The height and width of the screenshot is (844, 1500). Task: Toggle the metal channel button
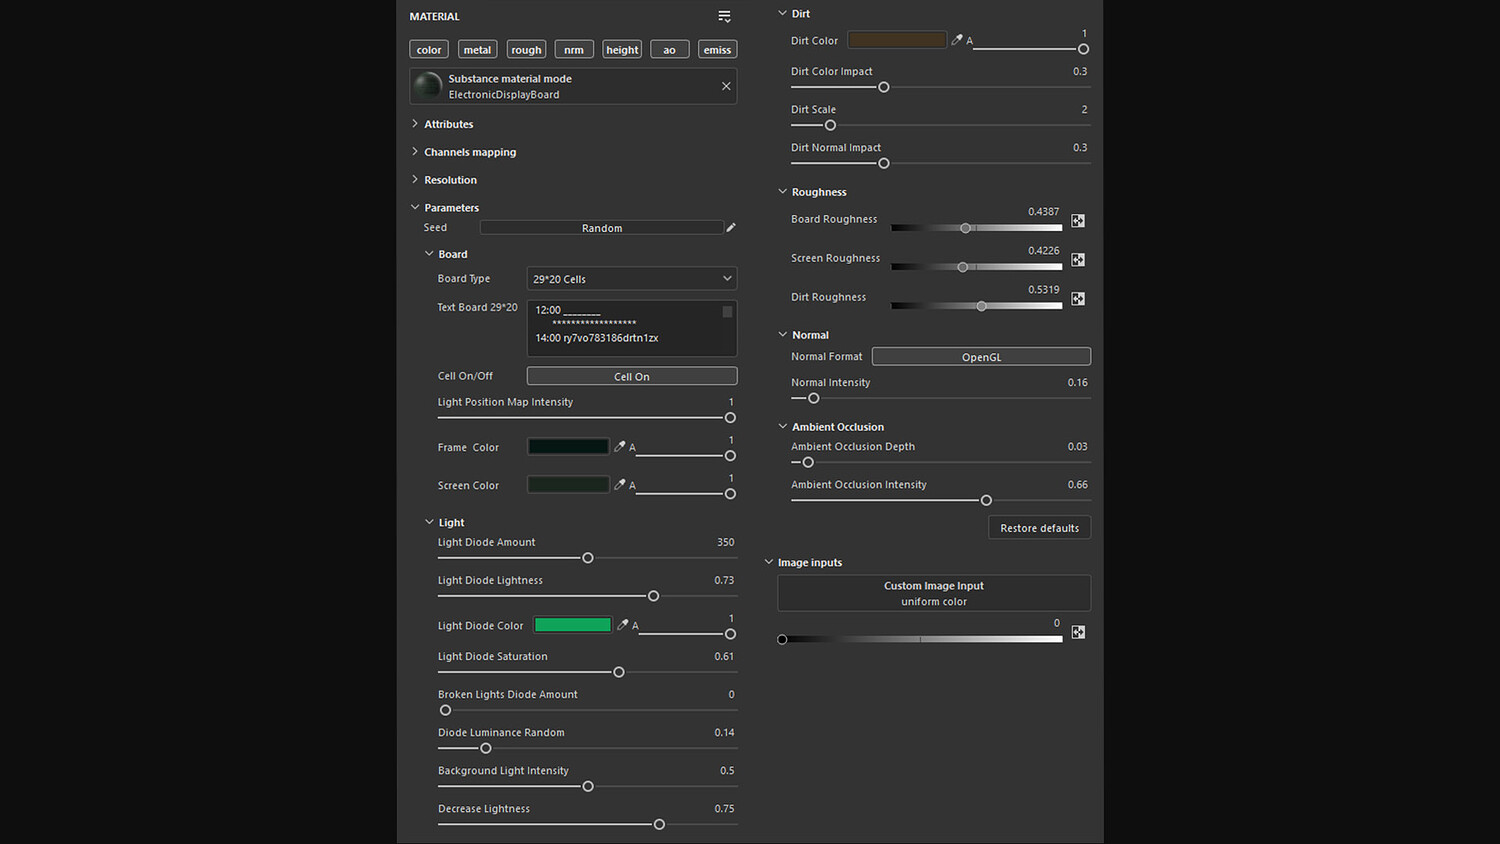(477, 50)
